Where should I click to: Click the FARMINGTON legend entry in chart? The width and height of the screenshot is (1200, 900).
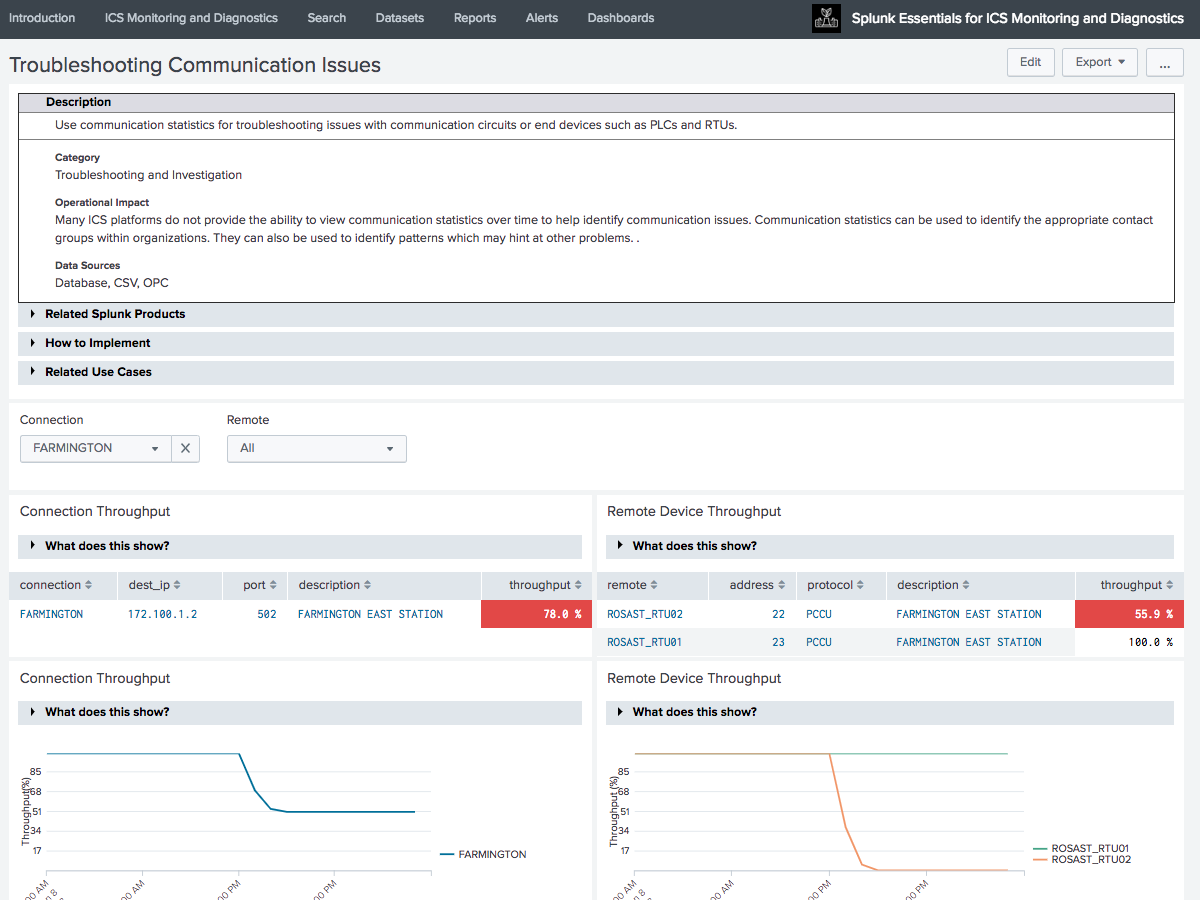click(x=491, y=854)
